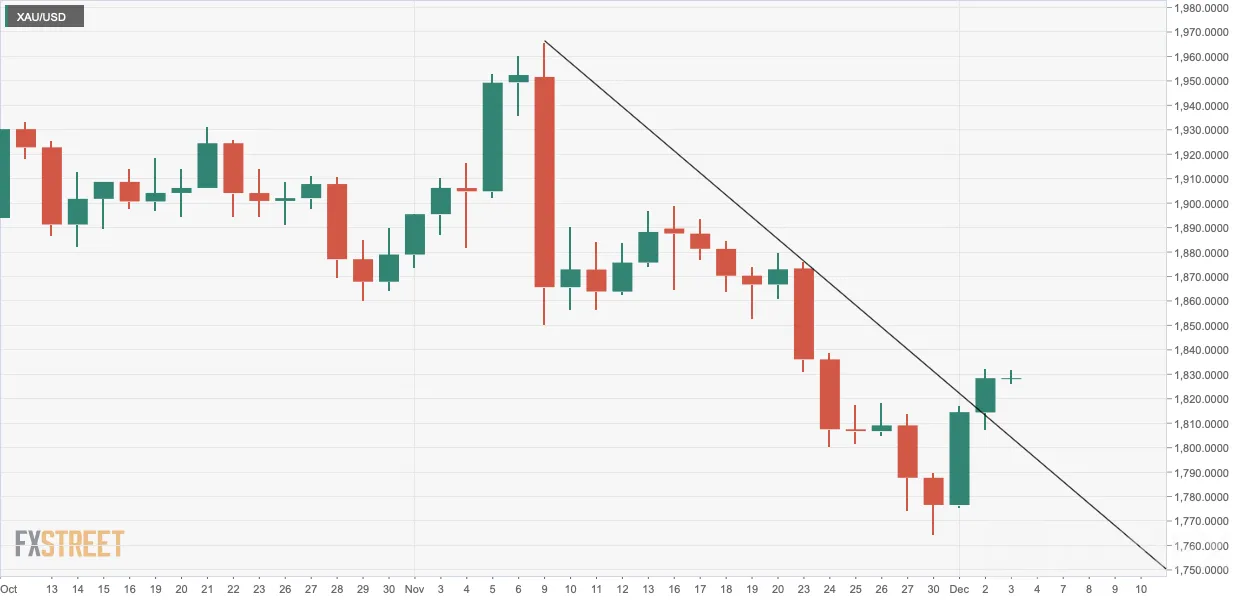Click the large green candle on Nov 5
Image resolution: width=1243 pixels, height=602 pixels.
(x=492, y=137)
